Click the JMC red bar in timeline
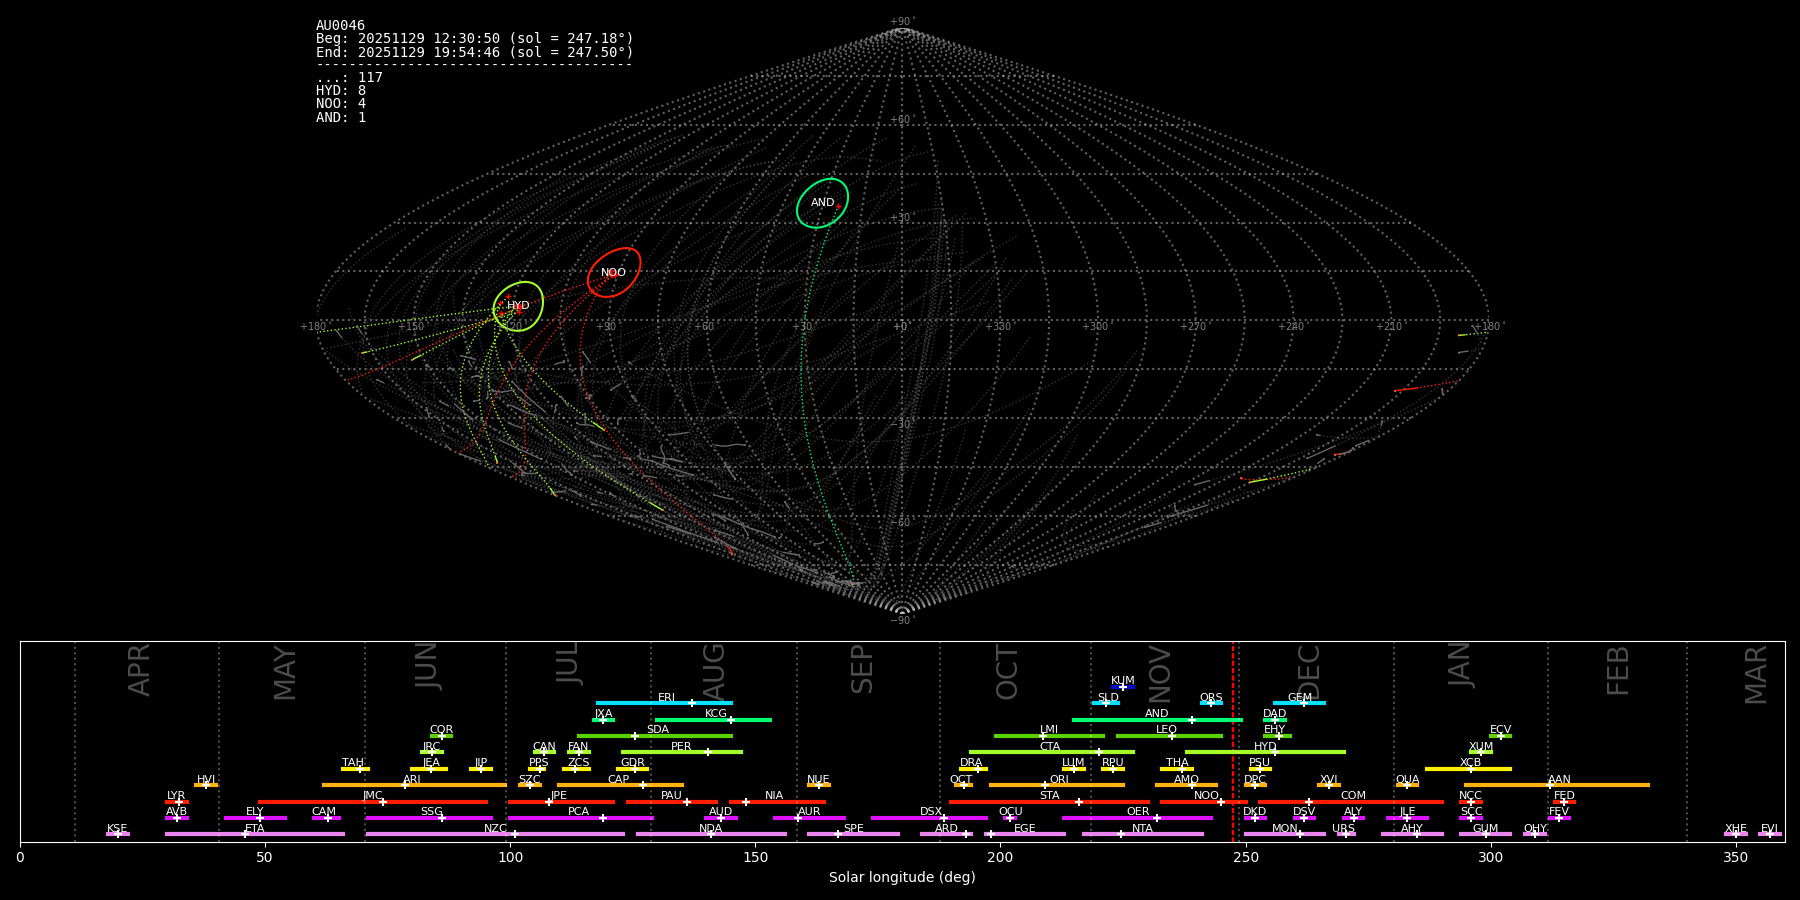The height and width of the screenshot is (900, 1800). point(373,802)
